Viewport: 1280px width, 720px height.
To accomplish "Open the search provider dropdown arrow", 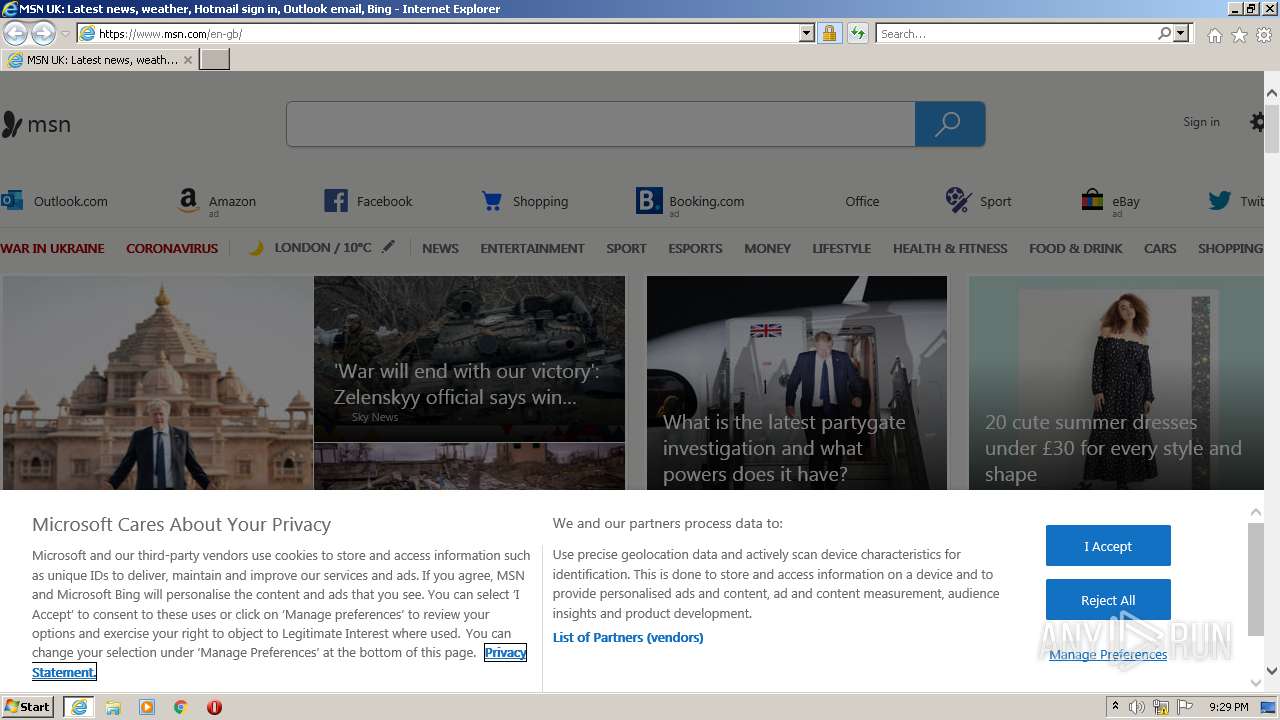I will click(x=1181, y=33).
